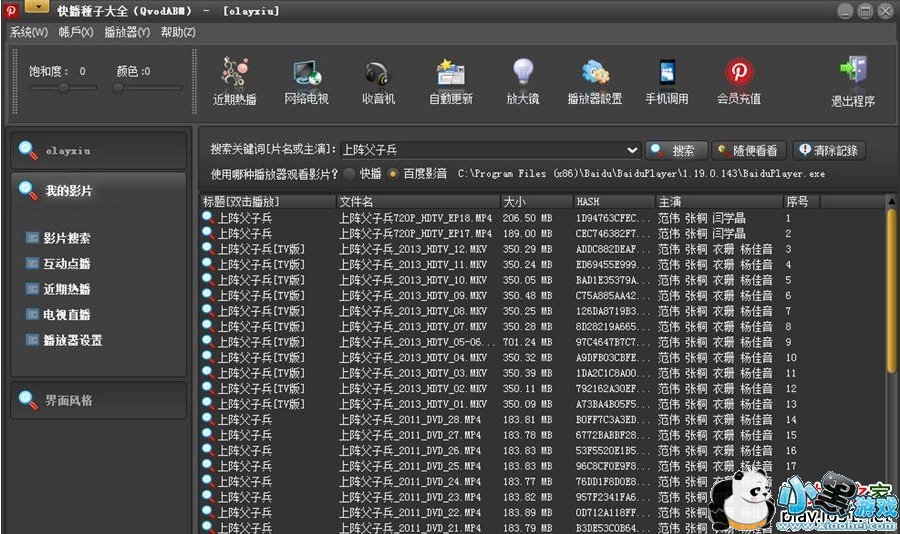This screenshot has width=900, height=534.
Task: Select file 上阵父子兵_2013_HDTV_11.MKV
Action: pos(413,264)
